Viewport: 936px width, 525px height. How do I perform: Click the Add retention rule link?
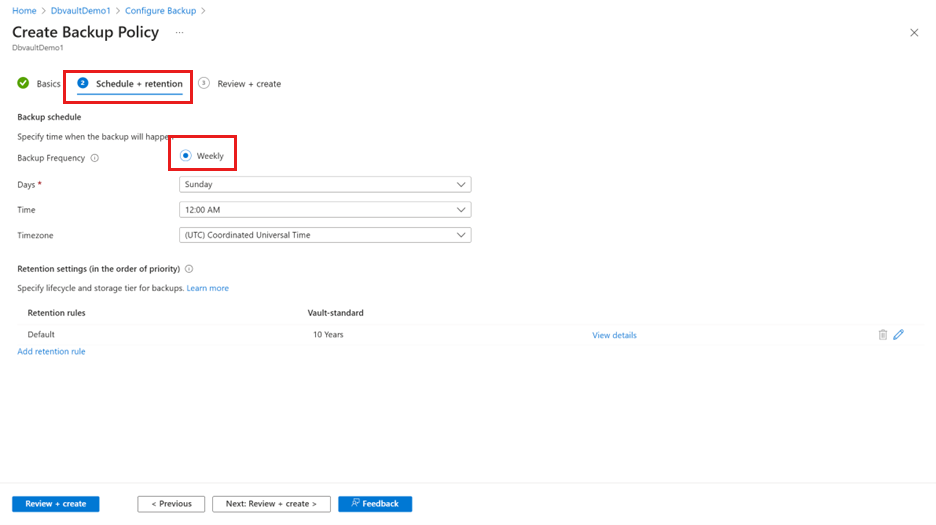(x=51, y=352)
